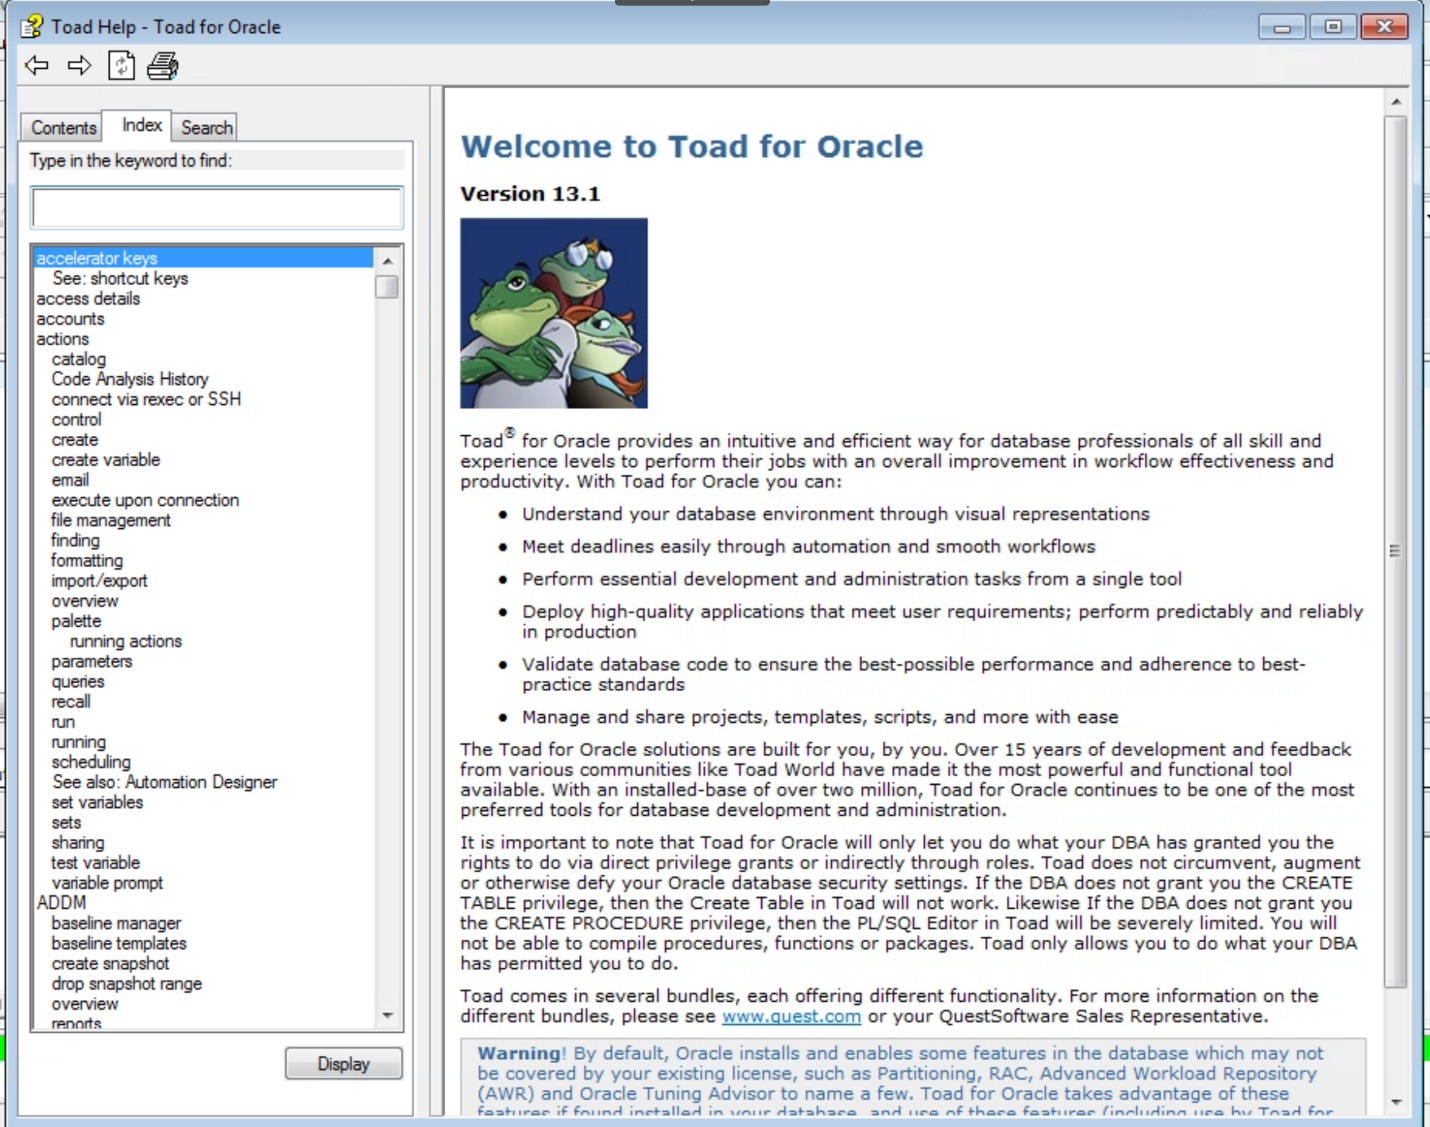Select 'set variables' index entry
Viewport: 1430px width, 1127px height.
[x=98, y=802]
